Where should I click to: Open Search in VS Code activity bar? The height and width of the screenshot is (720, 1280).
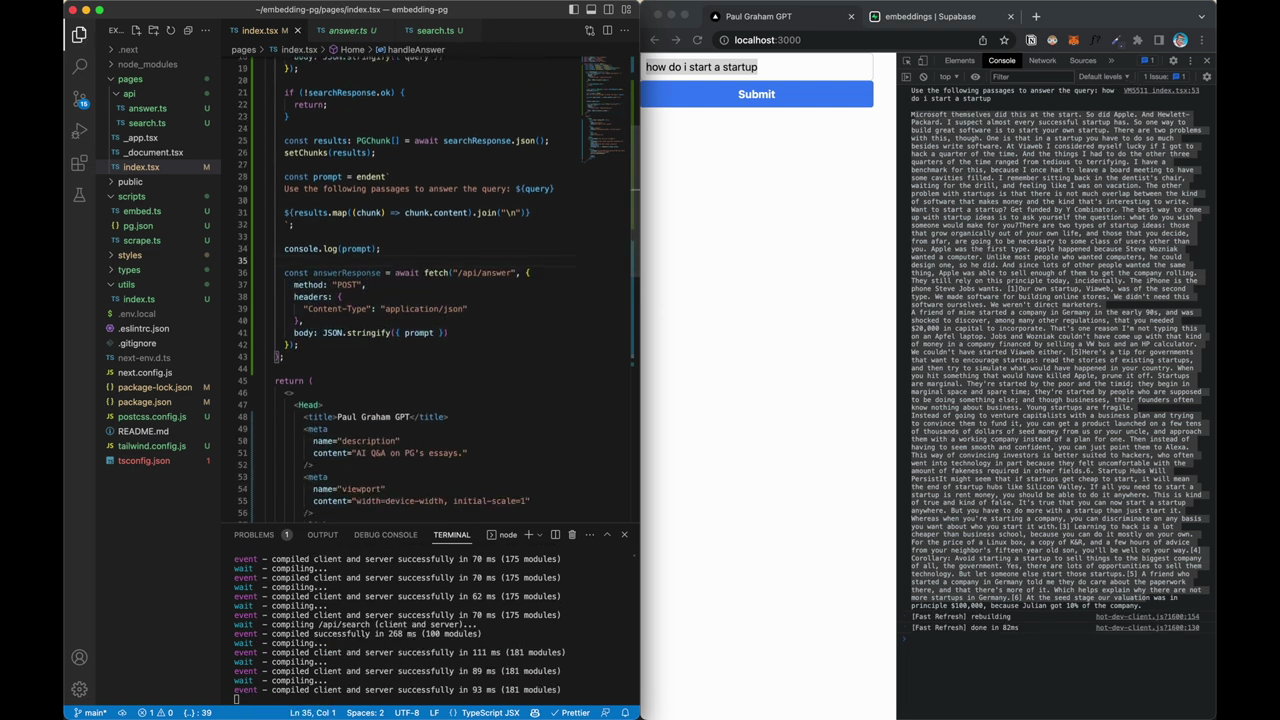click(x=79, y=67)
